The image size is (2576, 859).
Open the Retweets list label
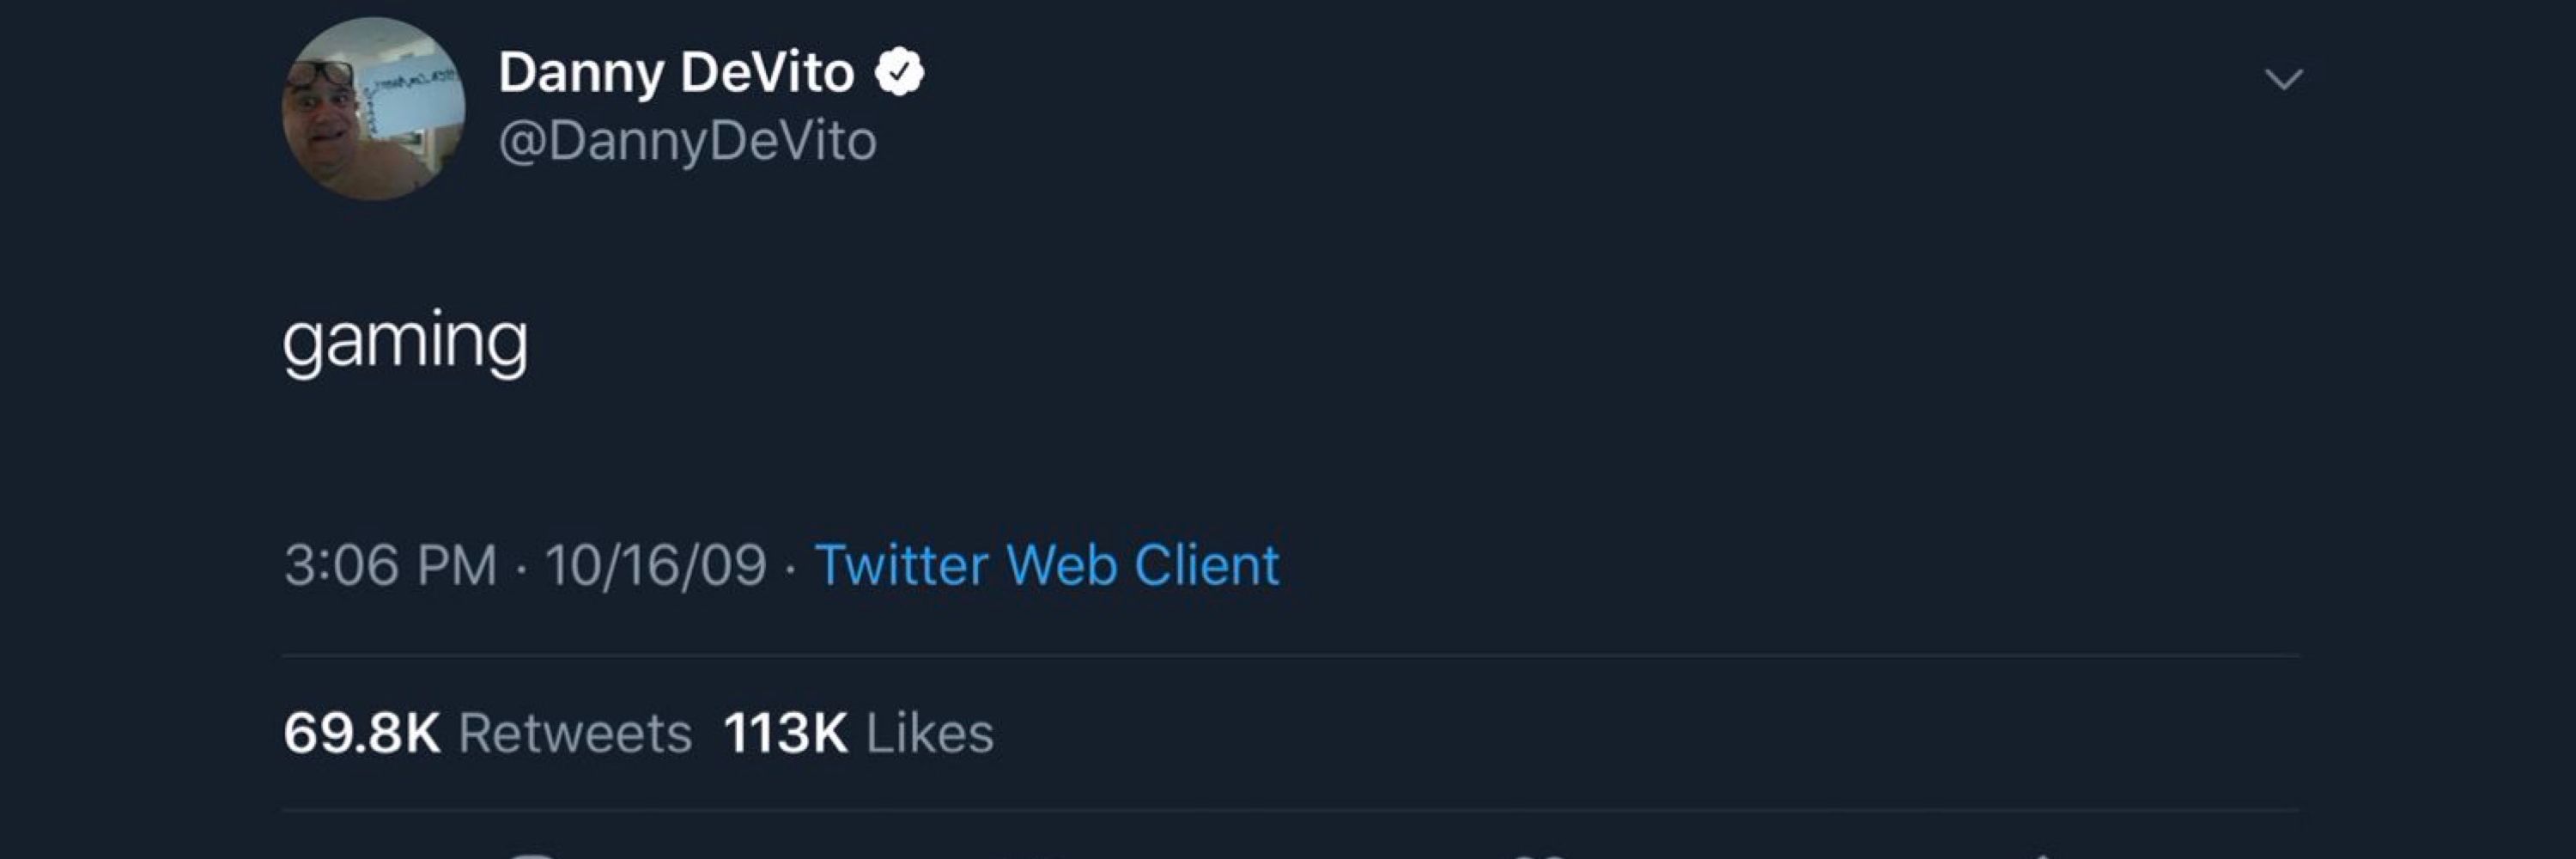click(x=575, y=733)
